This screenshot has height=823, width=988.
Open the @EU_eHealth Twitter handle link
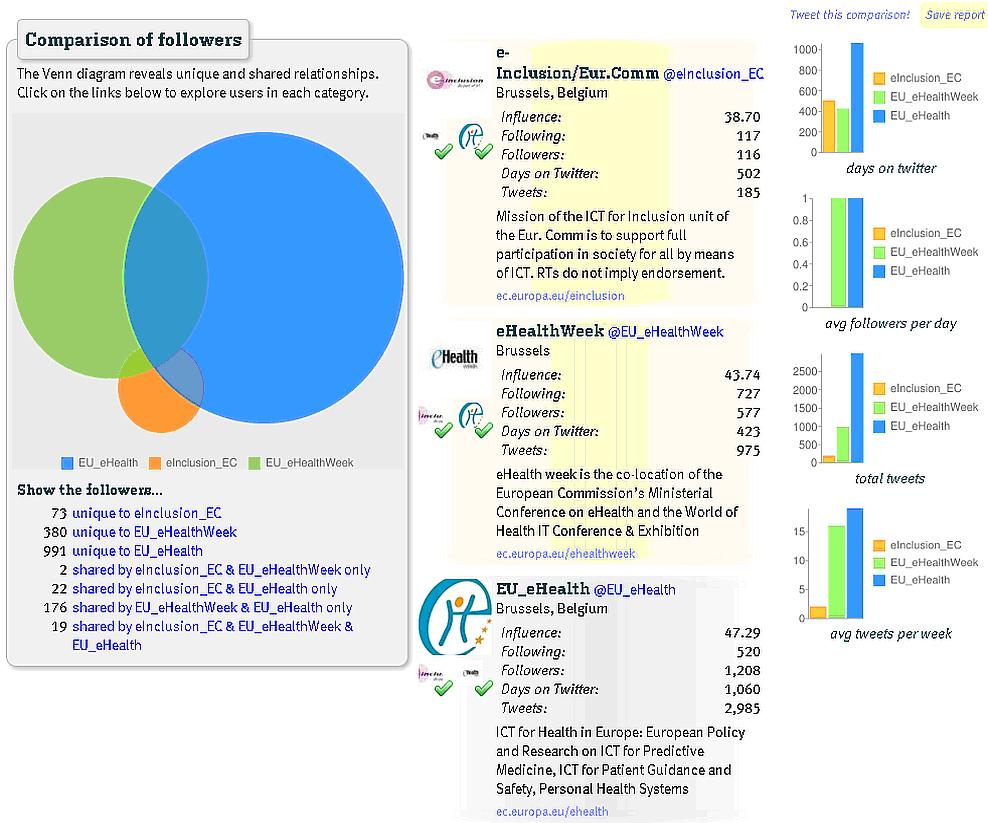pos(634,590)
